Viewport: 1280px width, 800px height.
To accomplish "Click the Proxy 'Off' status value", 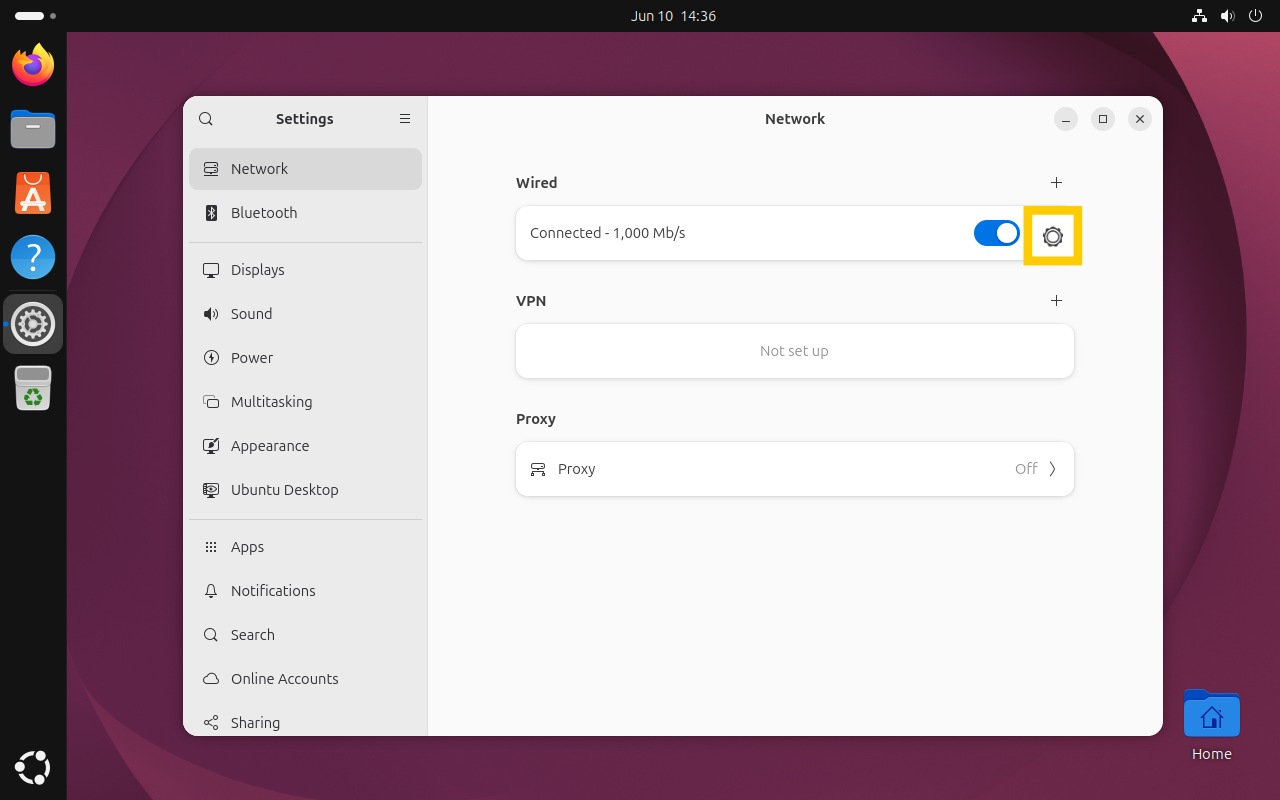I will pyautogui.click(x=1026, y=469).
